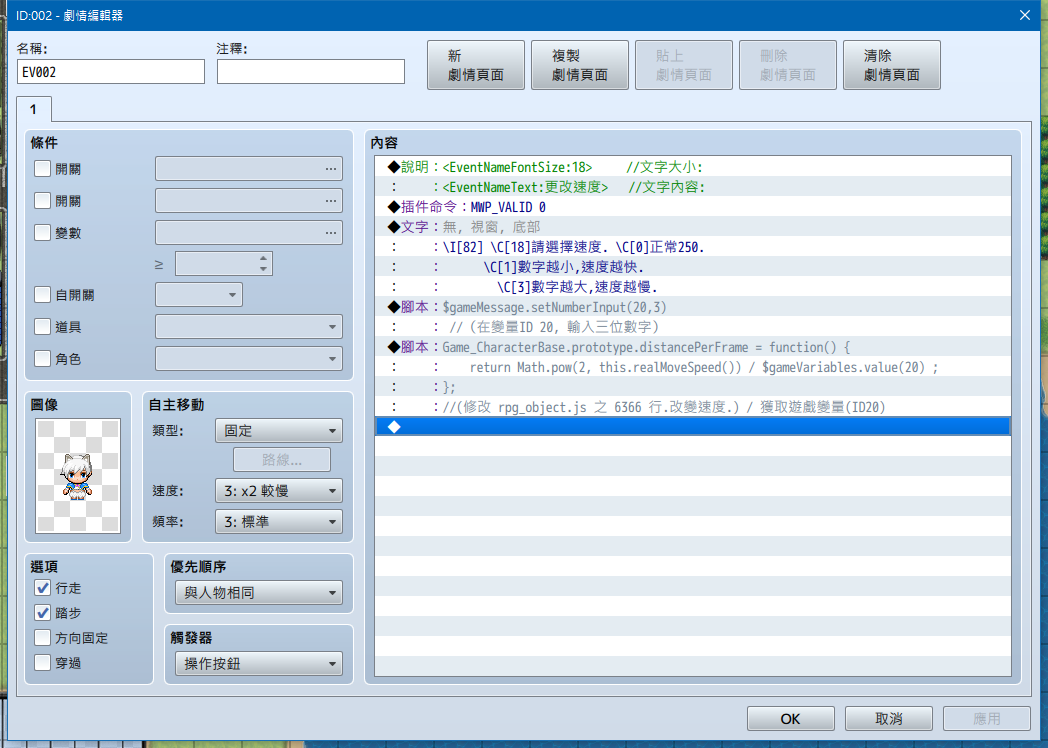
Task: Confirm the dialog with OK
Action: pos(791,719)
